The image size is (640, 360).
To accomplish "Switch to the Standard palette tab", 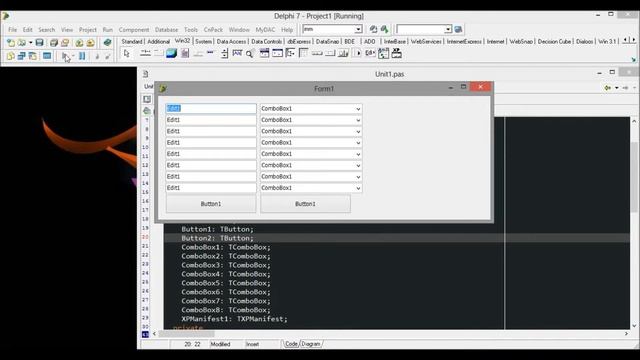I will pos(132,42).
